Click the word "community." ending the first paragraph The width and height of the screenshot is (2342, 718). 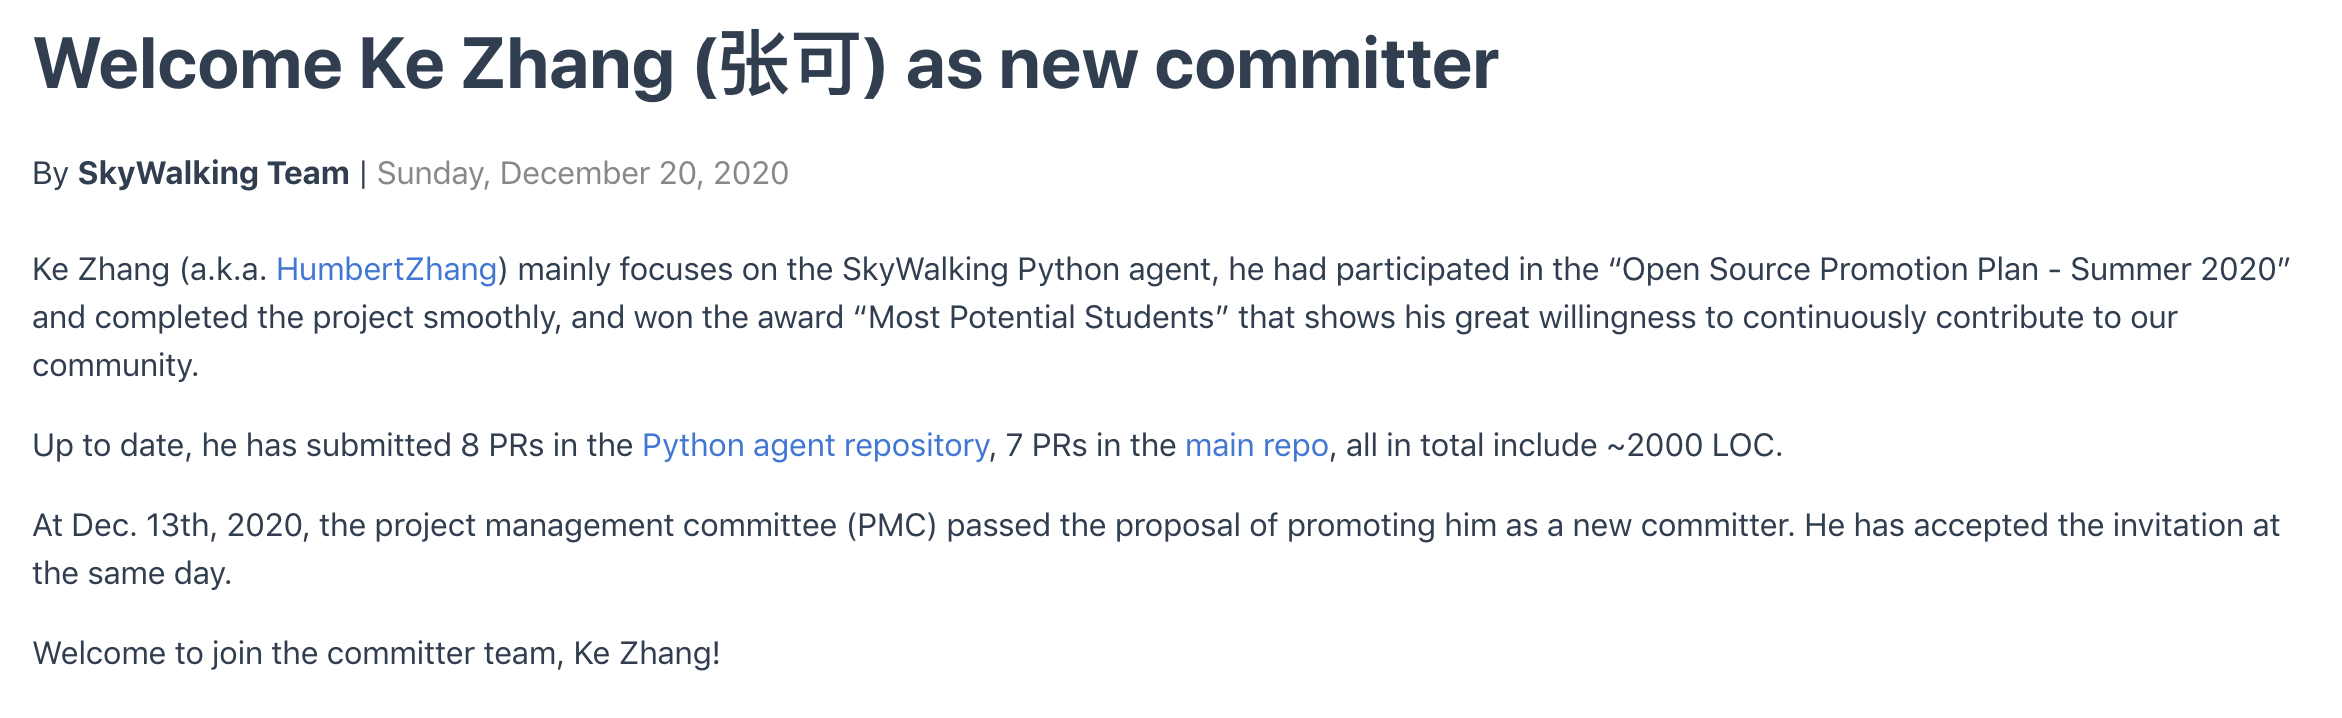pos(115,366)
